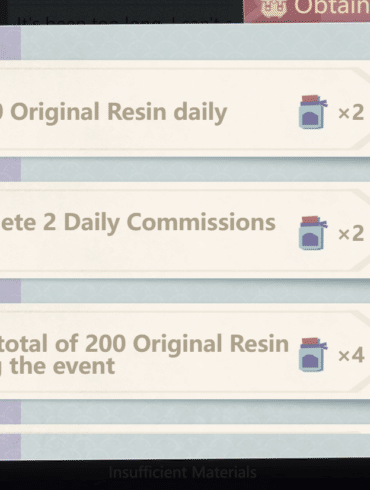Screen dimensions: 370x490
Task: Click the purple tab above the Daily Commissions card
Action: (x=10, y=169)
